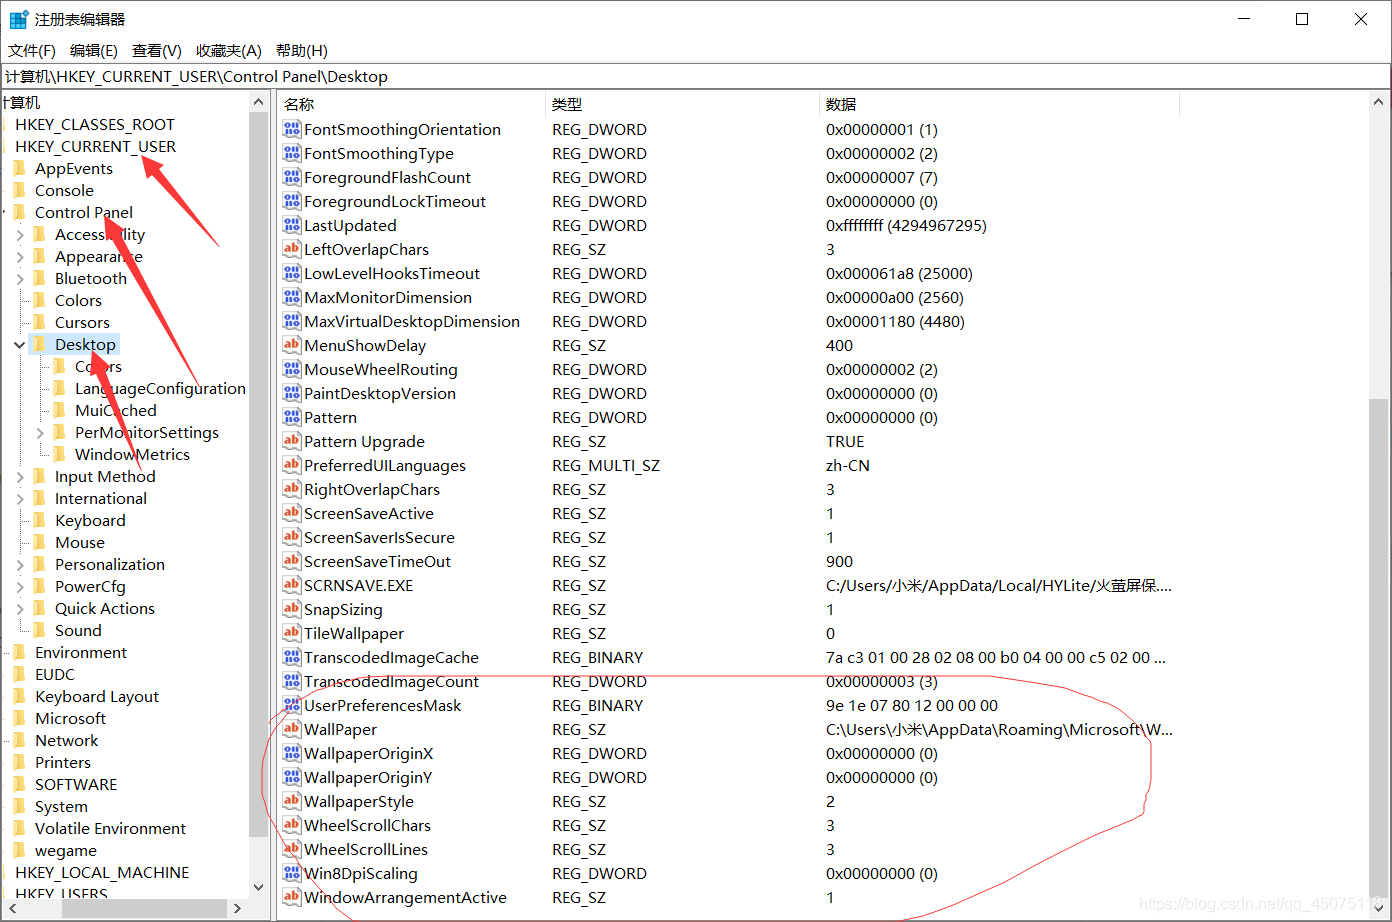Viewport: 1392px width, 922px height.
Task: Open the 帮助(H) menu
Action: [x=302, y=50]
